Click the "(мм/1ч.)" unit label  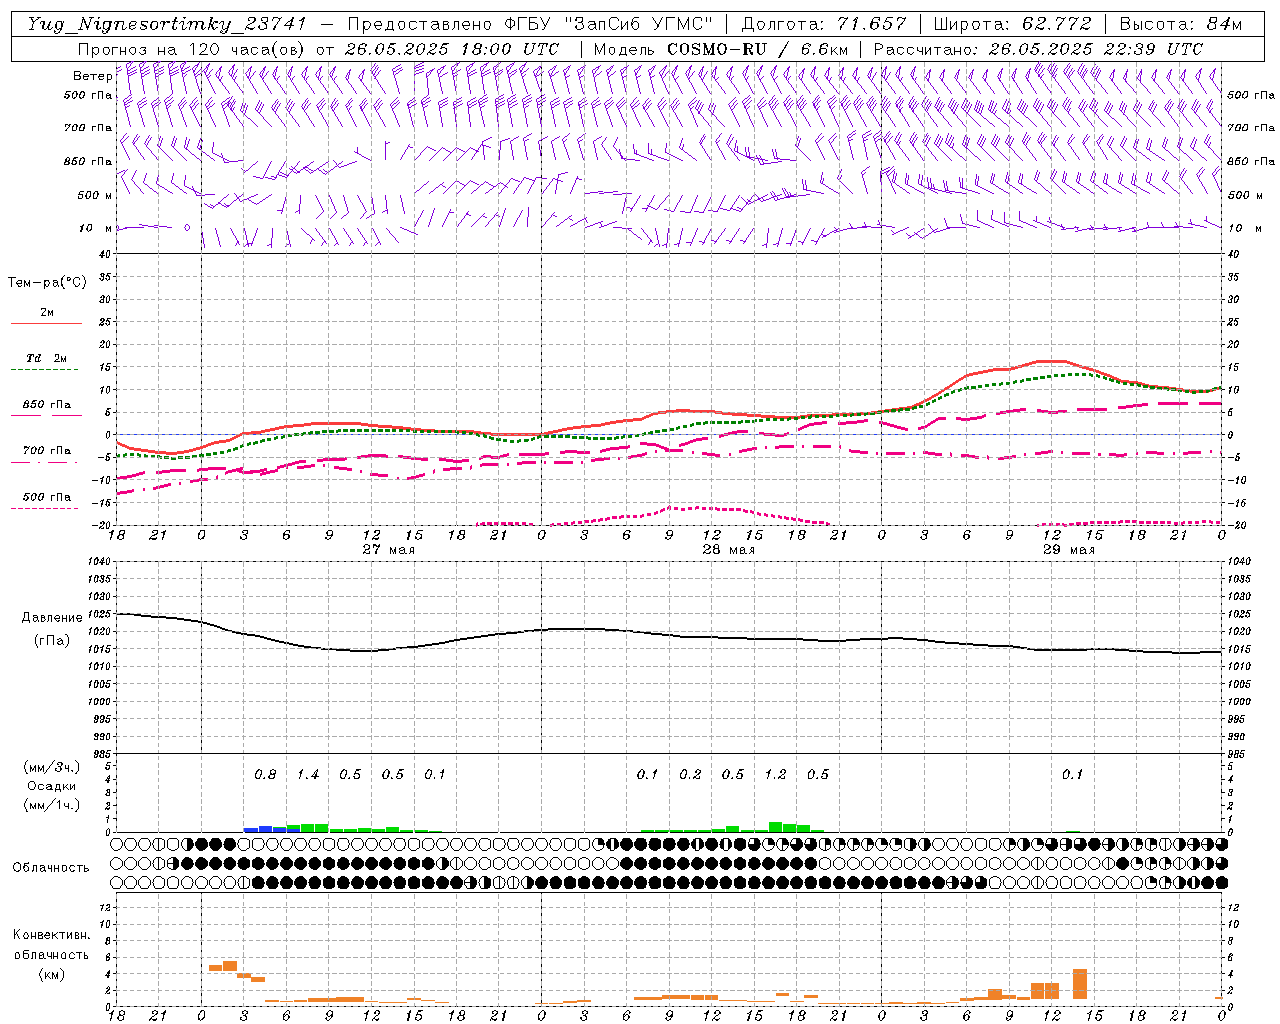(52, 805)
